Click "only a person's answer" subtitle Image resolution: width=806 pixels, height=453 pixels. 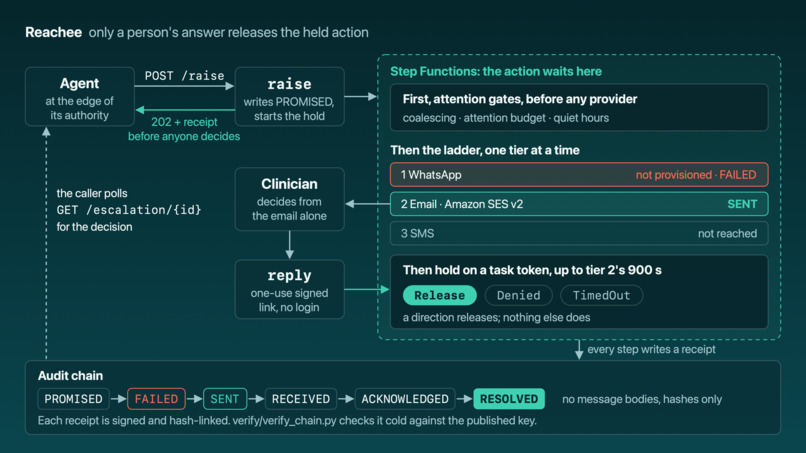pos(229,32)
